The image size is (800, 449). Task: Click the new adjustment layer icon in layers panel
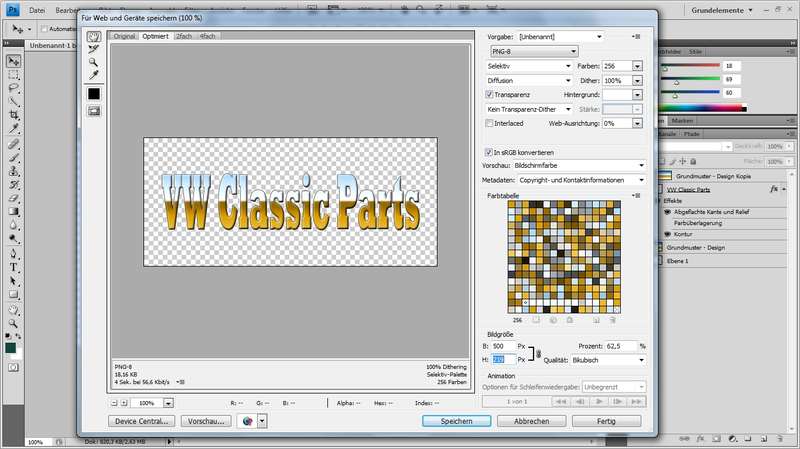733,439
